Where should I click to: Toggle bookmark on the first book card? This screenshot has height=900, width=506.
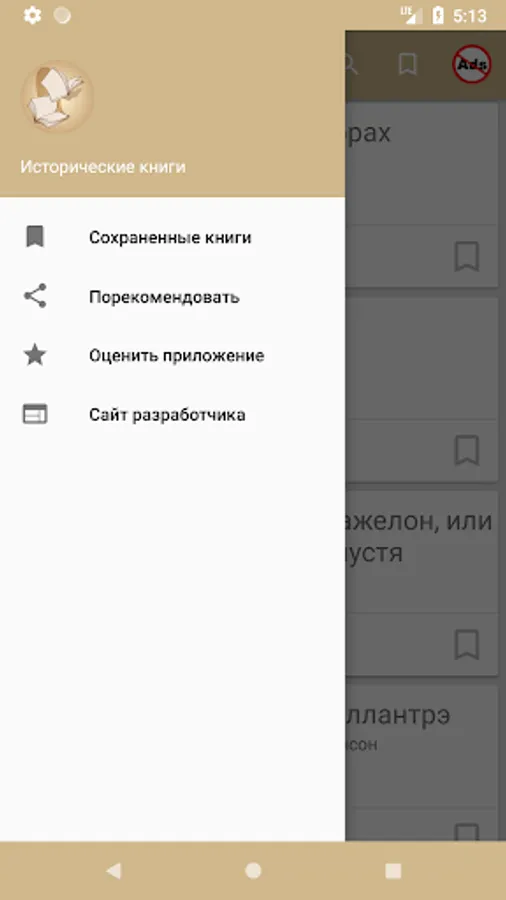(466, 257)
